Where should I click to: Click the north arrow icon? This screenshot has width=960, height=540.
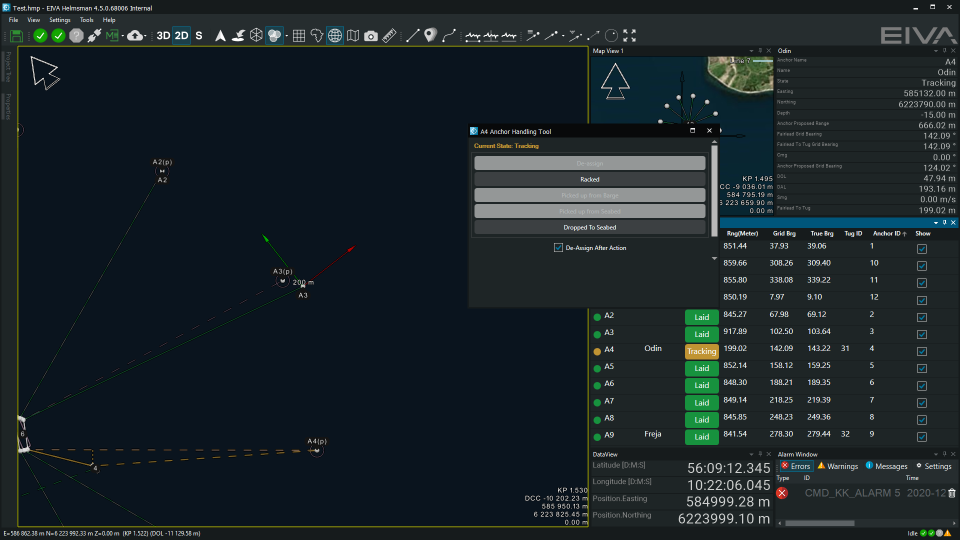pyautogui.click(x=220, y=36)
